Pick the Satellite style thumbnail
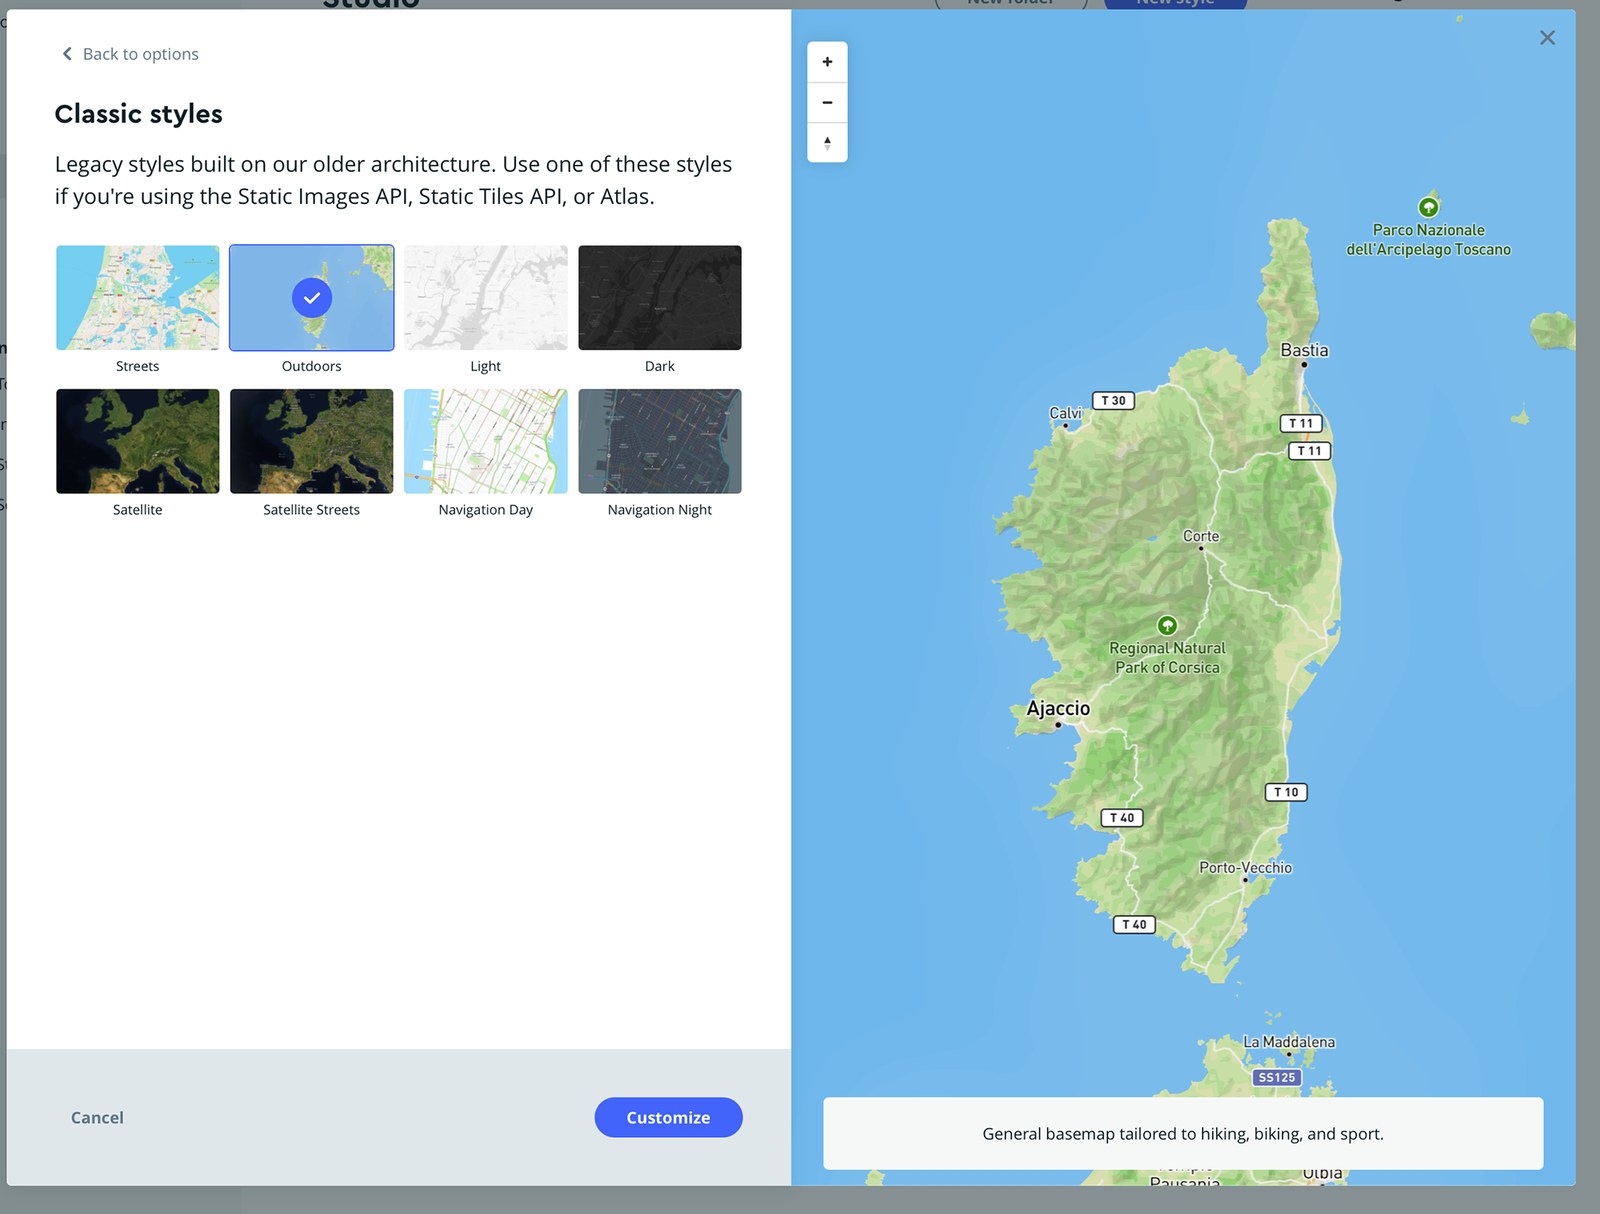The height and width of the screenshot is (1214, 1600). (138, 441)
